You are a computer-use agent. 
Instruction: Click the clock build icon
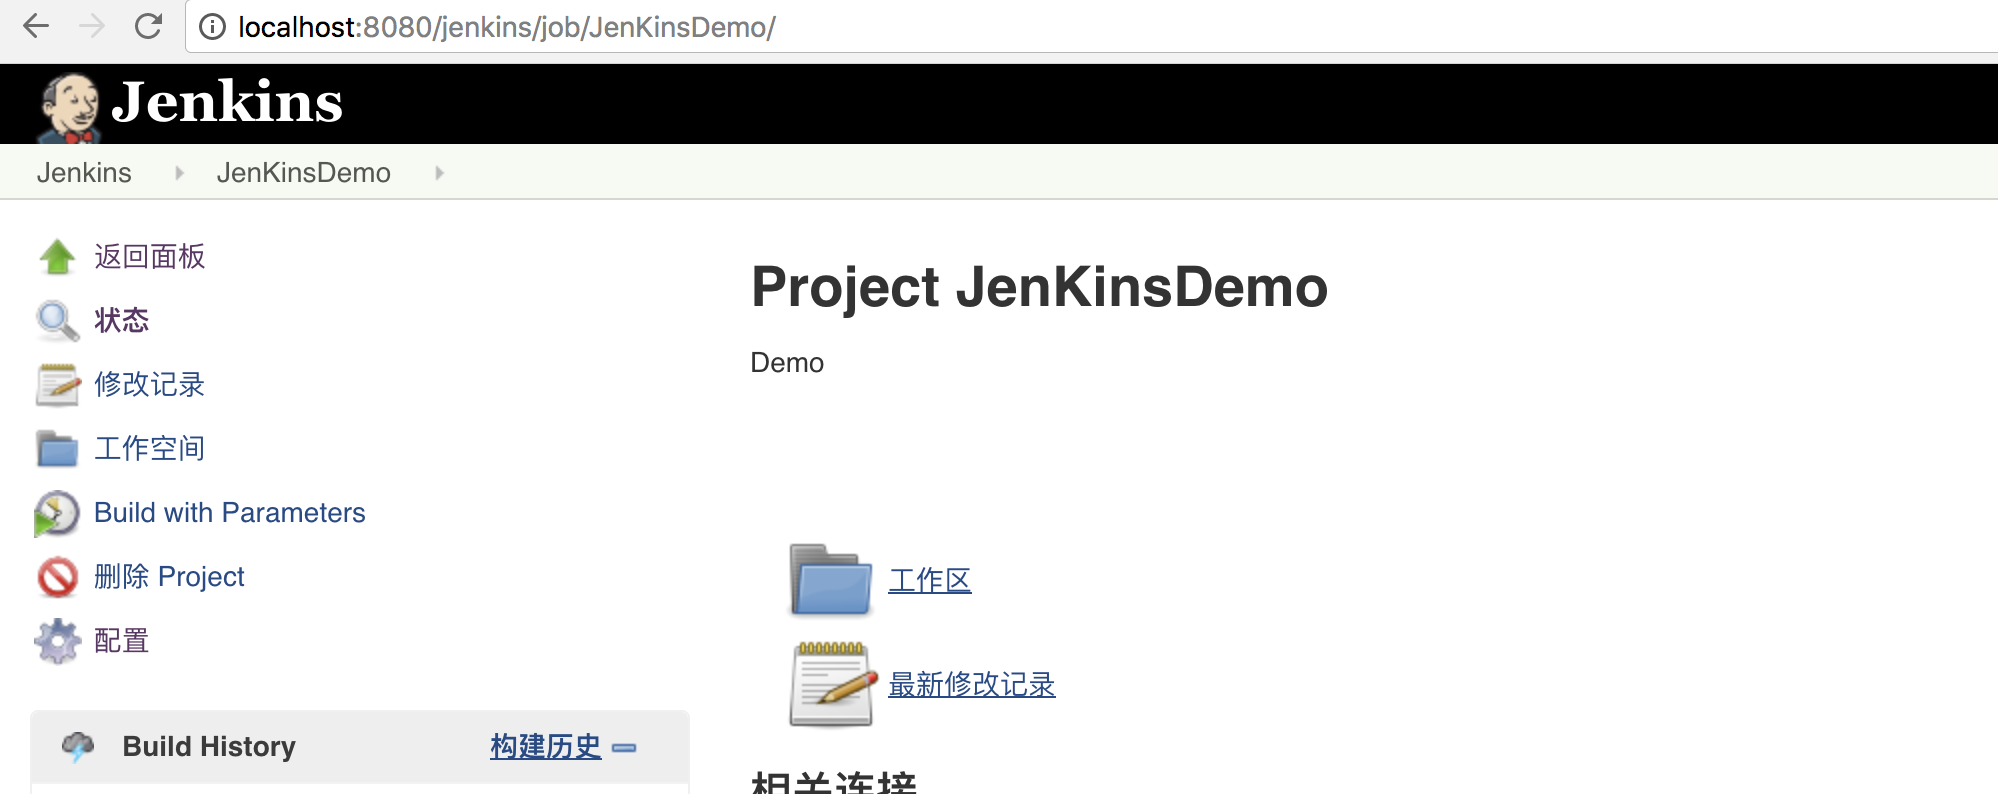coord(56,514)
